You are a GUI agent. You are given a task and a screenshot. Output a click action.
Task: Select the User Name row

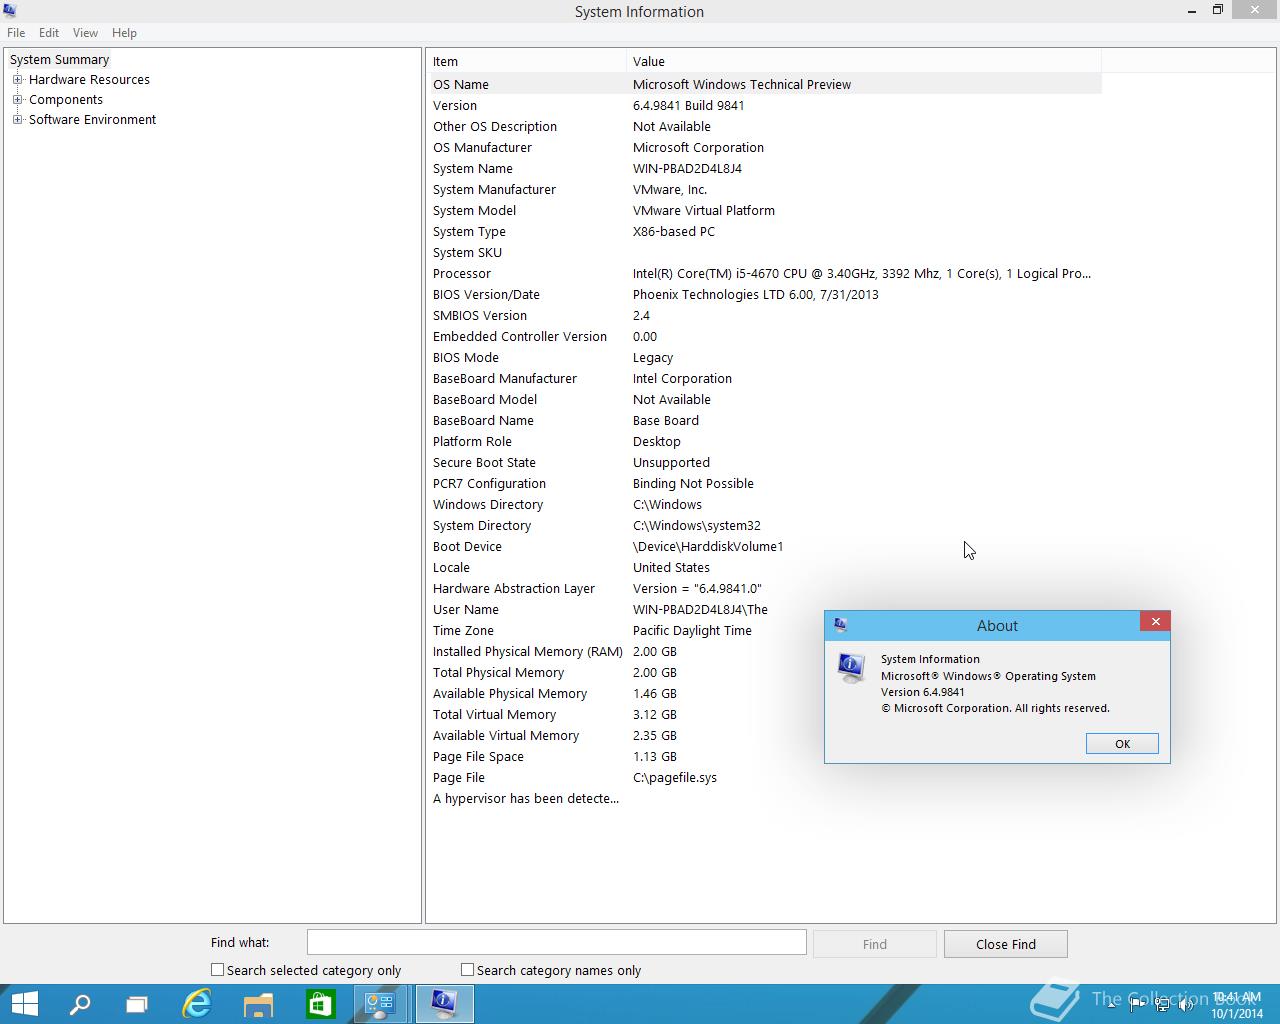coord(765,609)
